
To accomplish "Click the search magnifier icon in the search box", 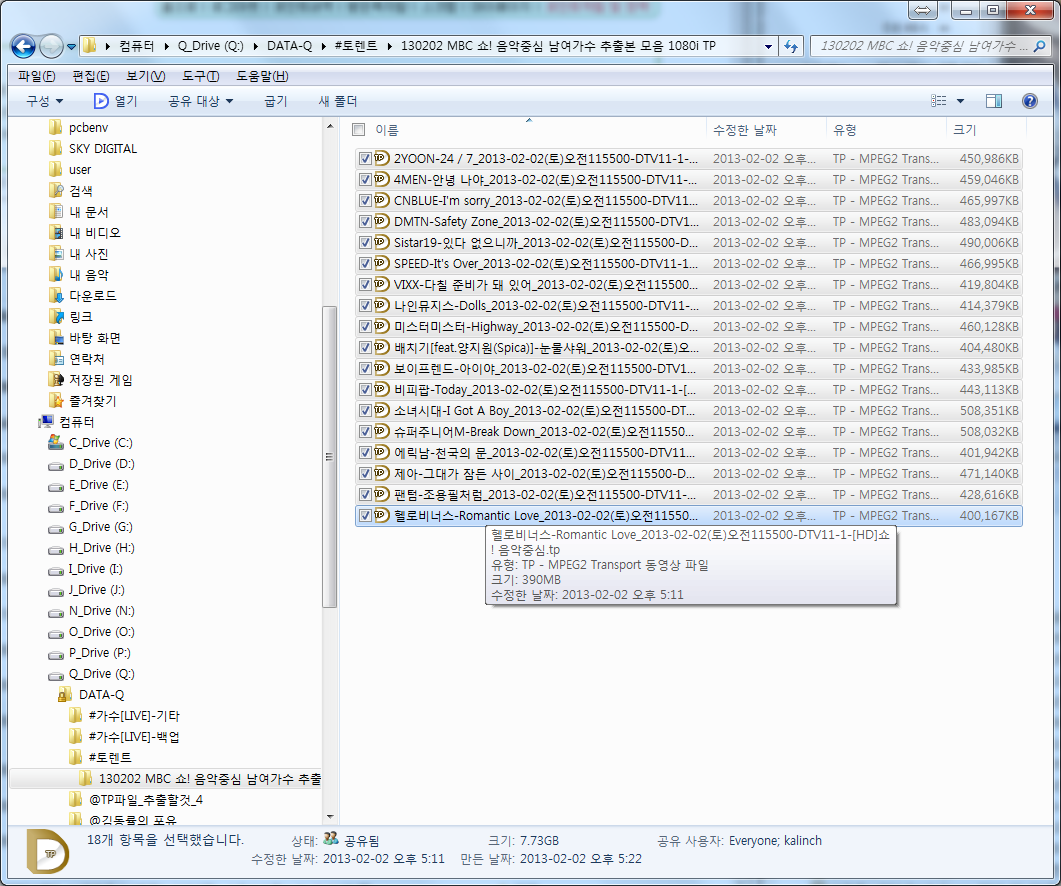I will [x=1040, y=45].
